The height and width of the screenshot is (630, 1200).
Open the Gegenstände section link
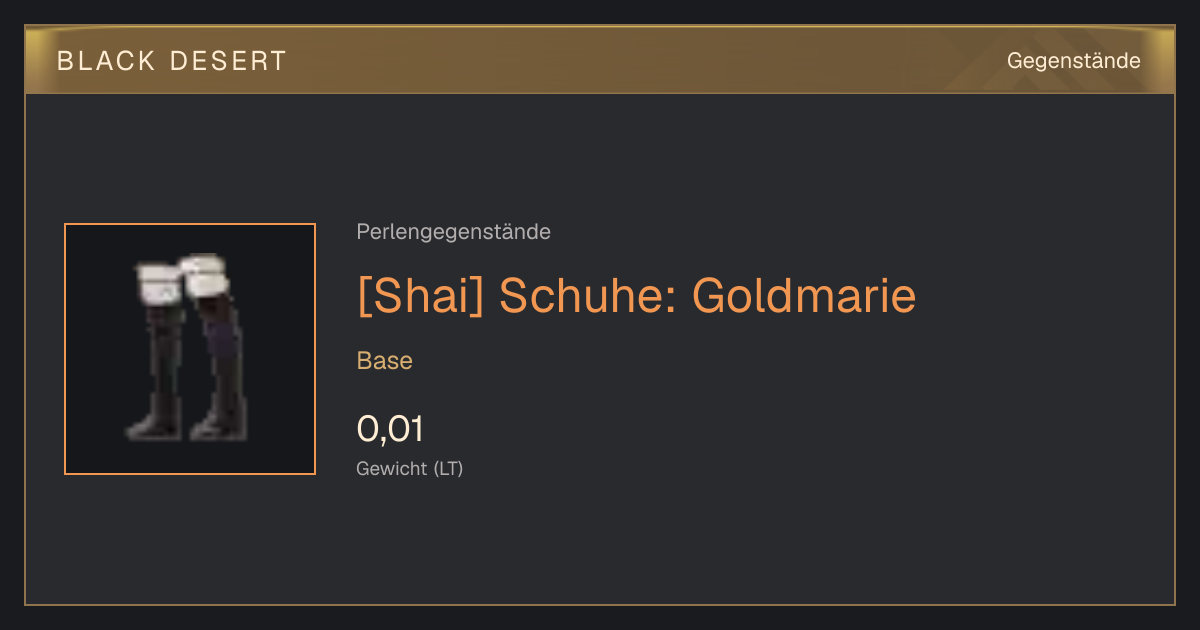1074,61
